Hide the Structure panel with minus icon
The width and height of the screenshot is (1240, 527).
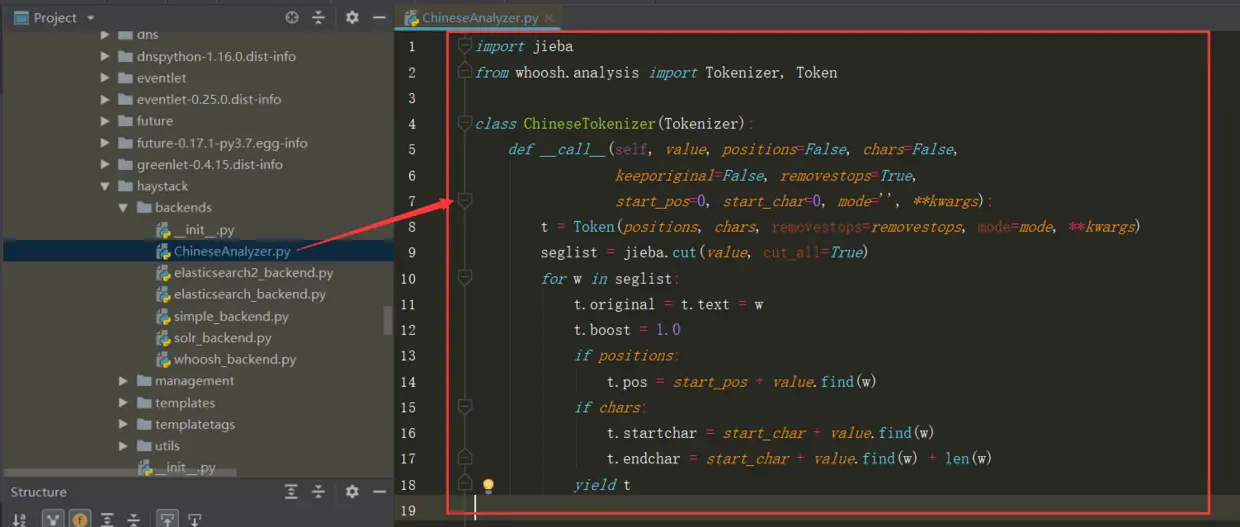(x=378, y=492)
